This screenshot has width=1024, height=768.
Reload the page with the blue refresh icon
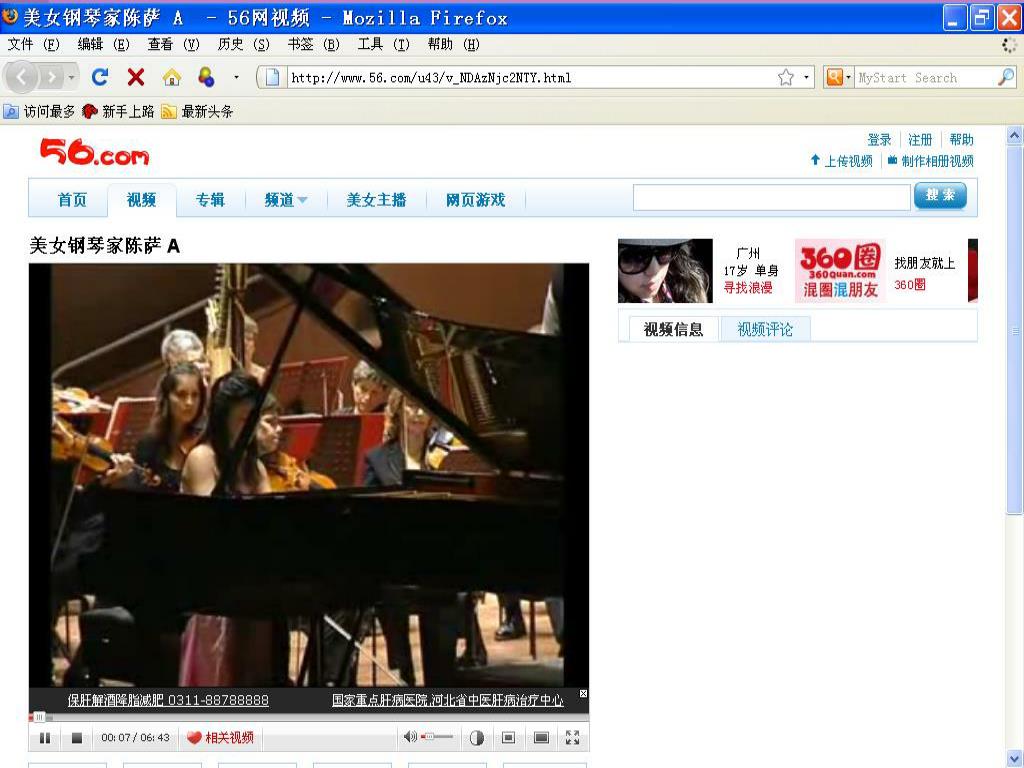(x=100, y=78)
